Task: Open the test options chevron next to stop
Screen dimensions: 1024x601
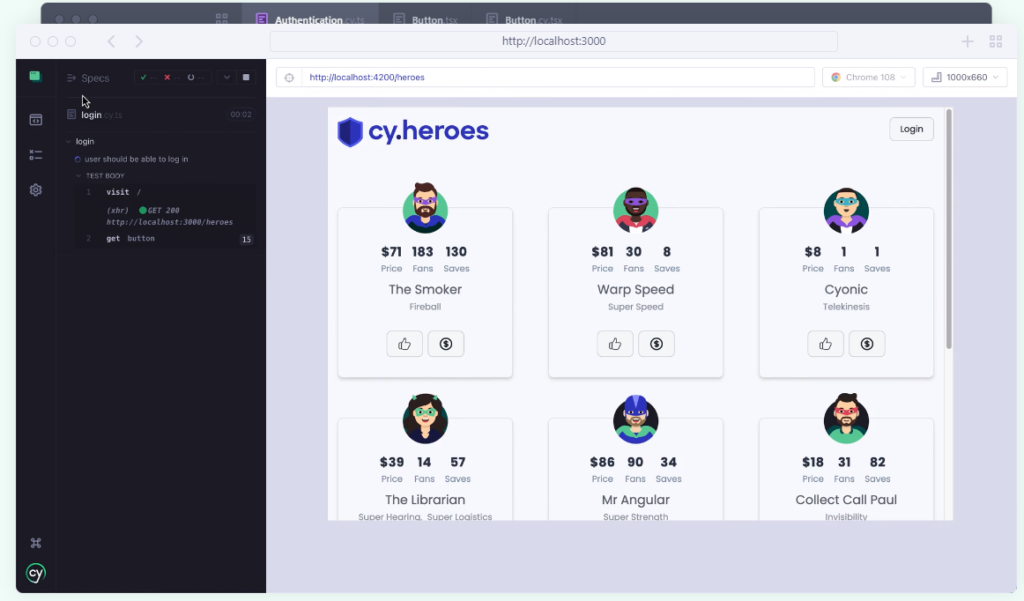Action: coord(227,77)
